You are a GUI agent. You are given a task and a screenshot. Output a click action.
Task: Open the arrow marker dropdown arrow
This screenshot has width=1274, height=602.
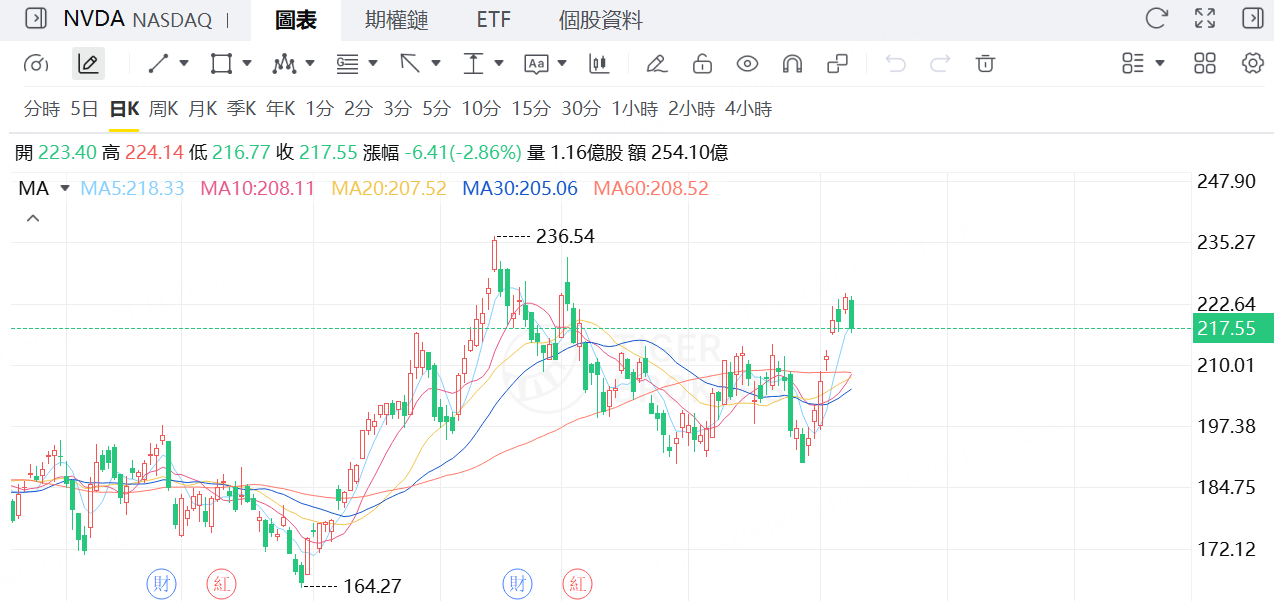(436, 63)
